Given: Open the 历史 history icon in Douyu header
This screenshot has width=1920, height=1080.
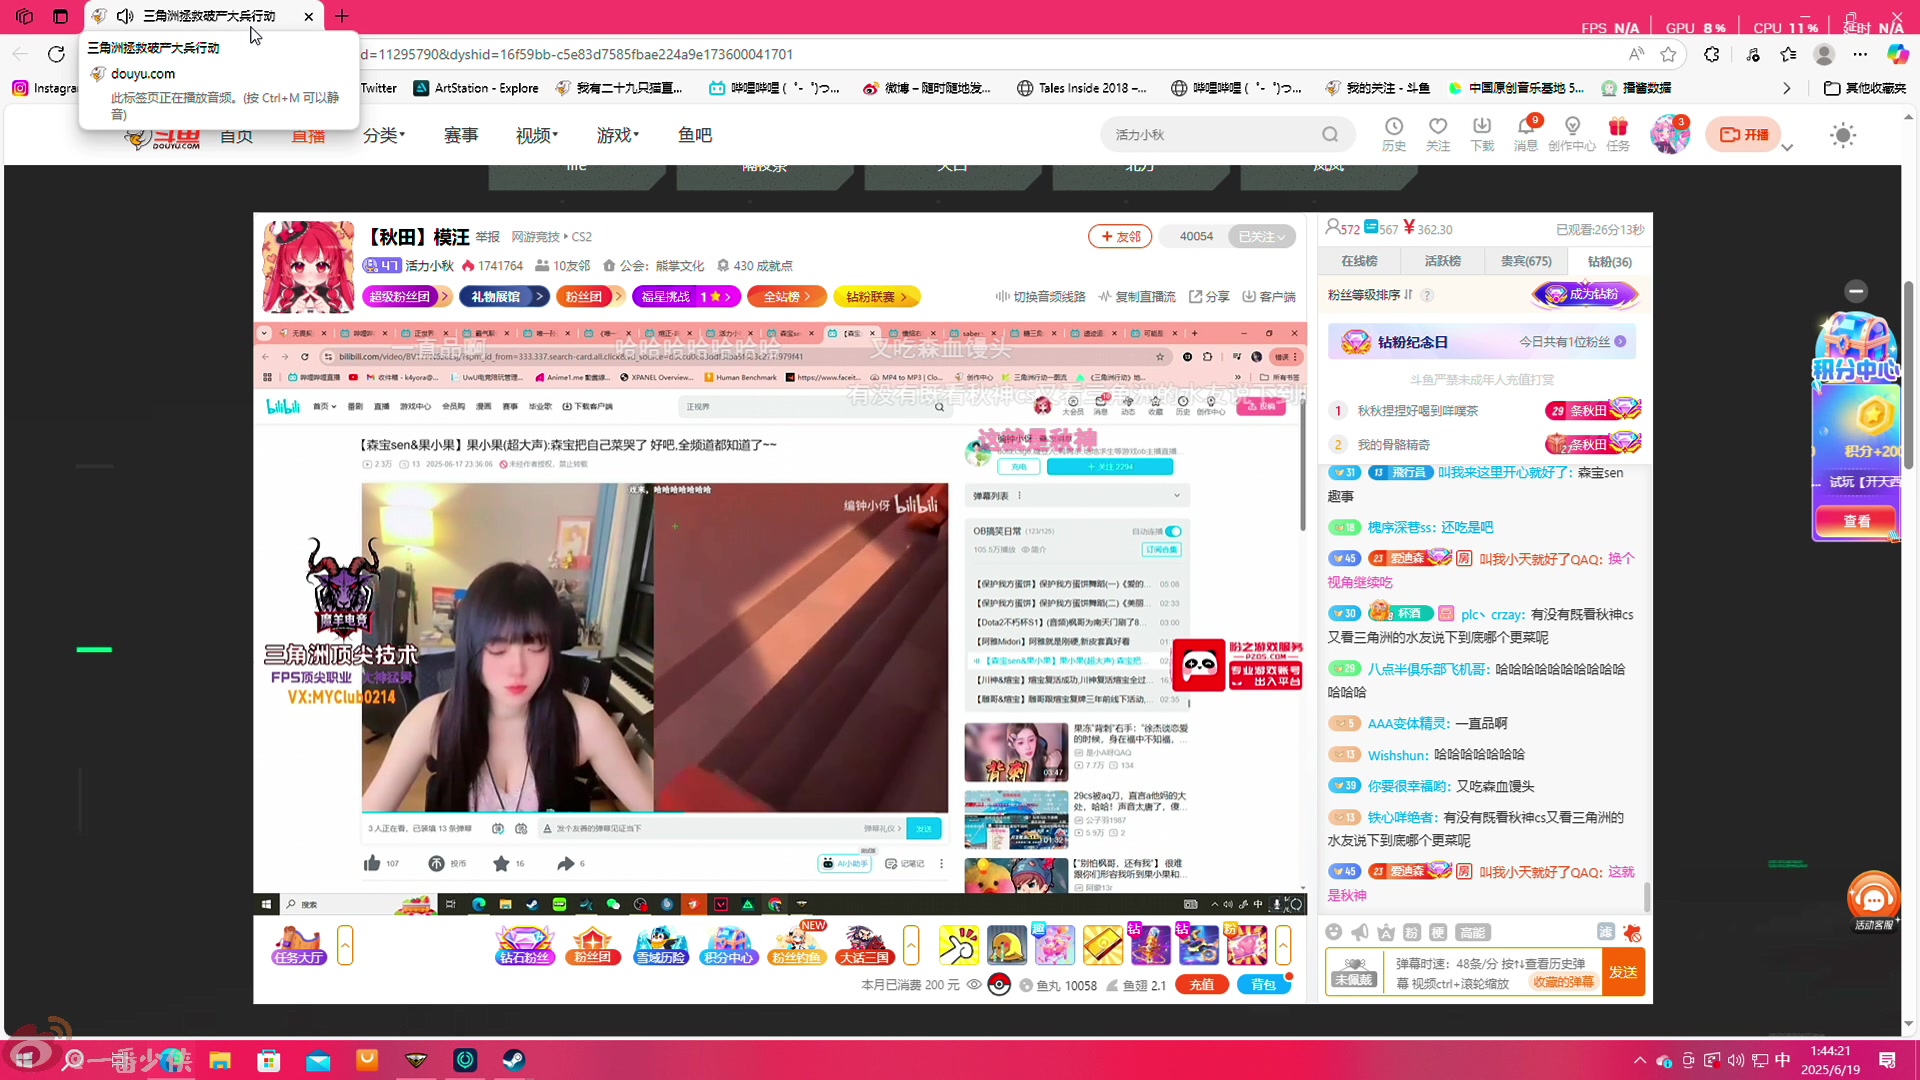Looking at the screenshot, I should point(1394,134).
